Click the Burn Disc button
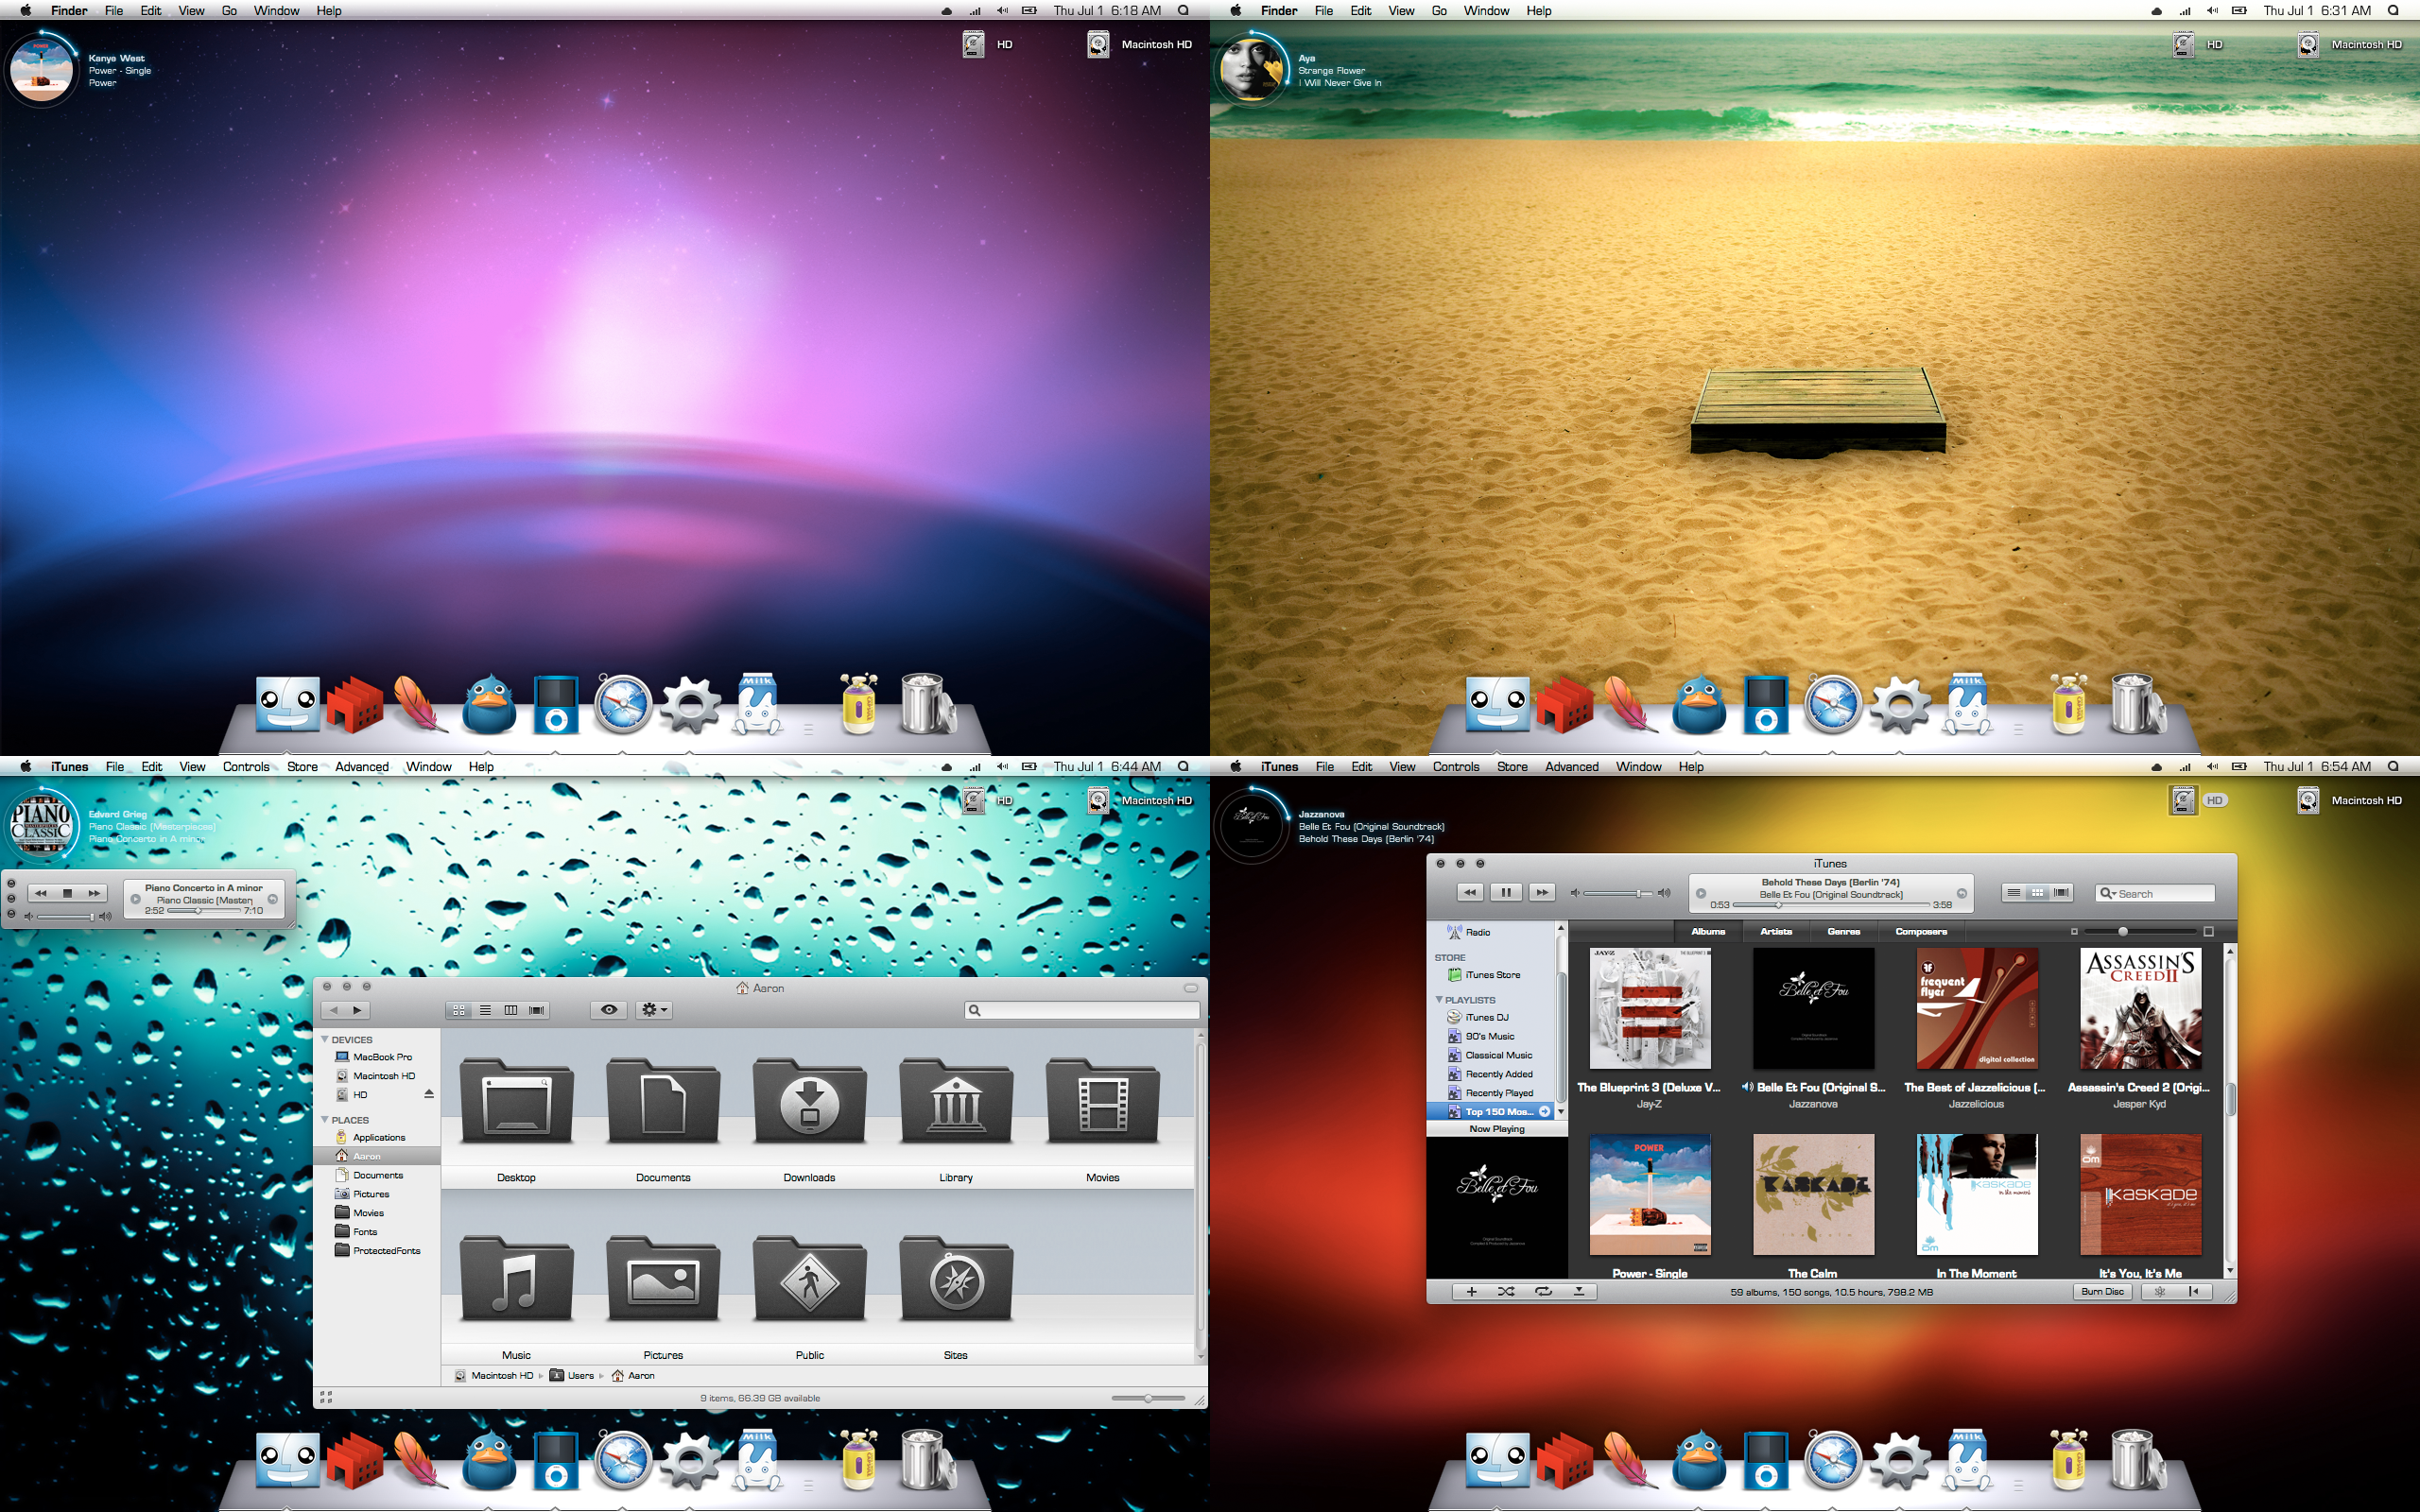The height and width of the screenshot is (1512, 2420). (2102, 1291)
